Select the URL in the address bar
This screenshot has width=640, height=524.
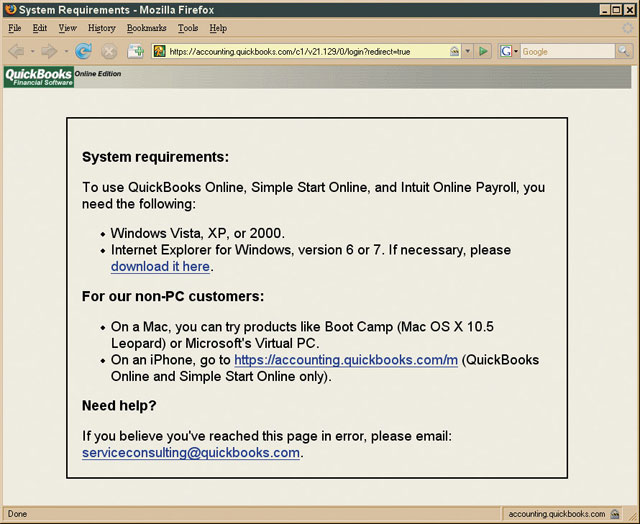point(290,52)
